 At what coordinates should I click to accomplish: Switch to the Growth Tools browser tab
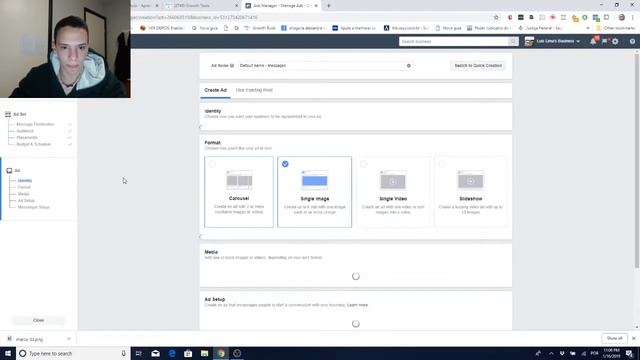tap(200, 6)
